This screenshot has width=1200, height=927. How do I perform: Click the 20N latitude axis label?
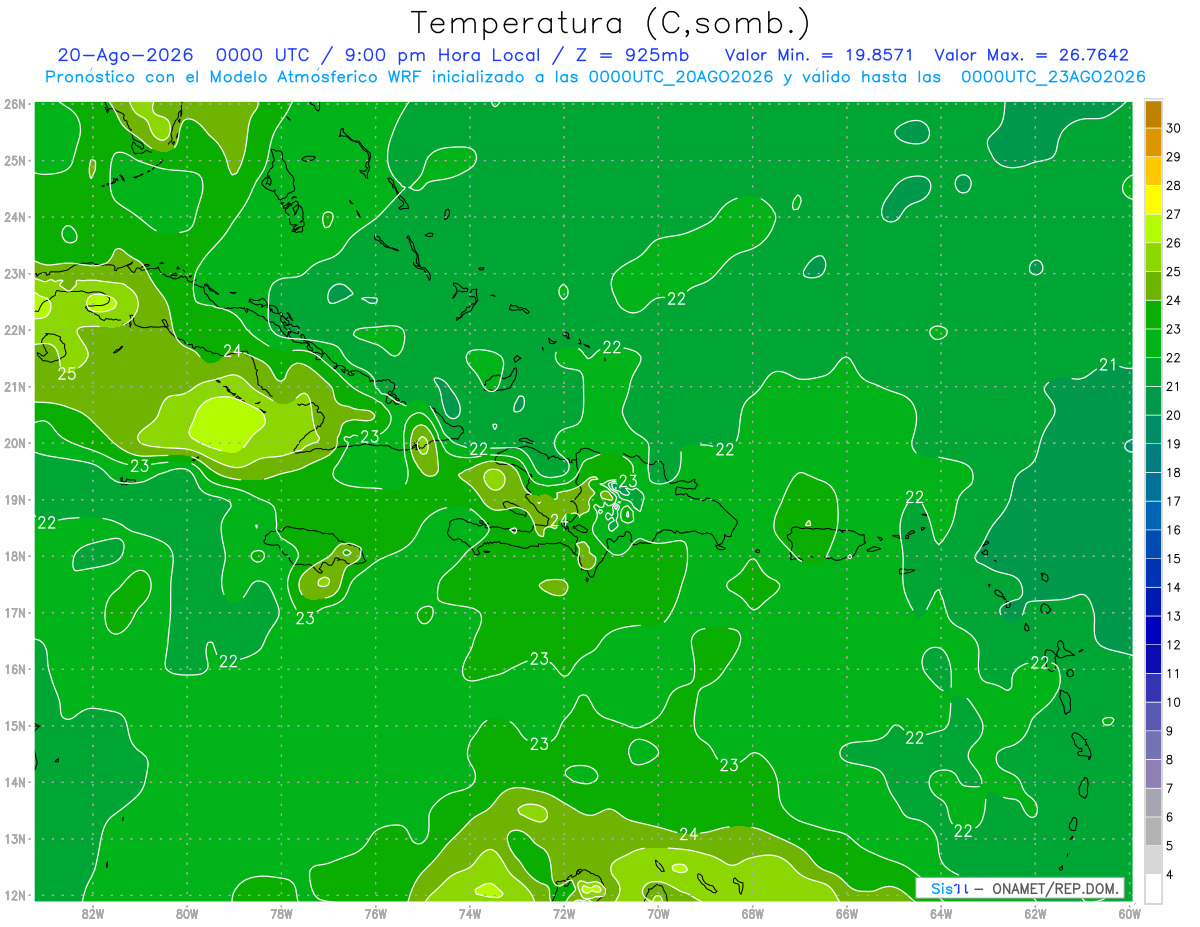click(x=15, y=443)
